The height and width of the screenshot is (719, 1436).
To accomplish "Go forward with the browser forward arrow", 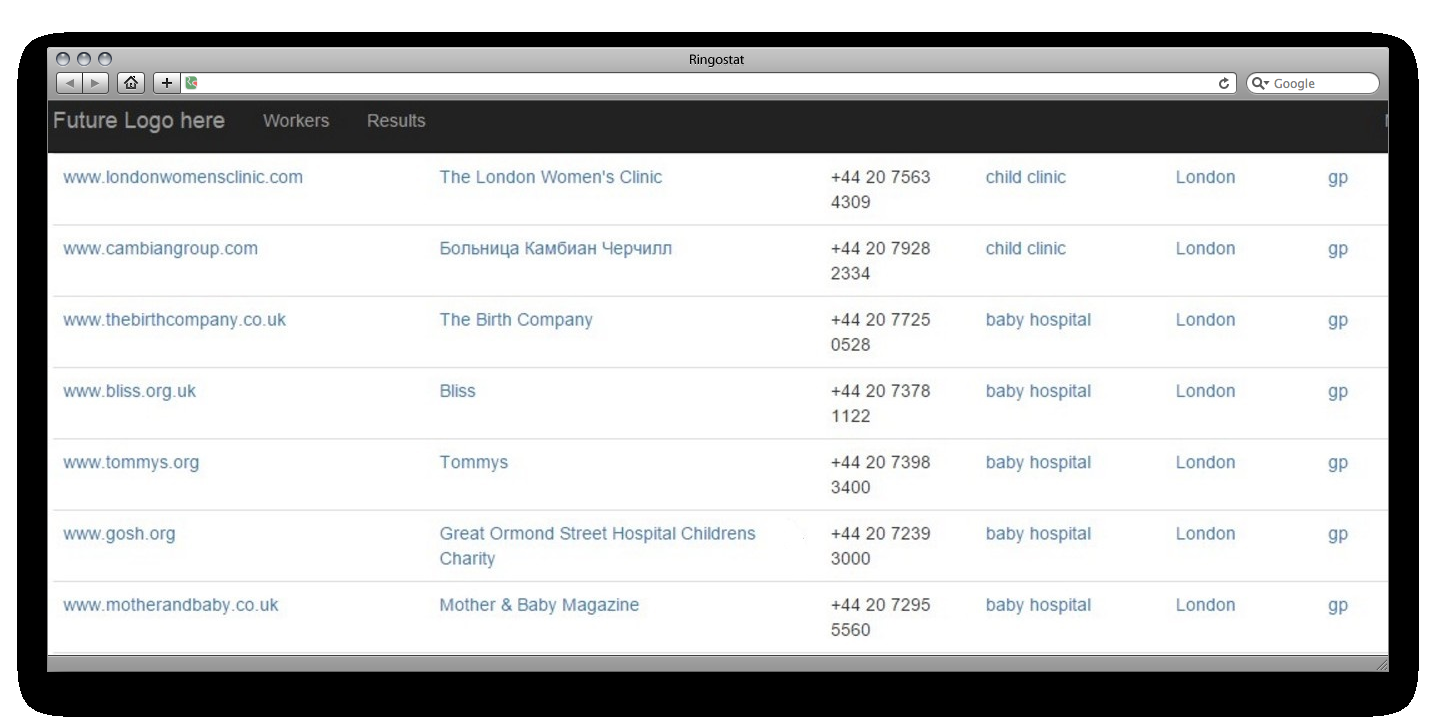I will (95, 83).
